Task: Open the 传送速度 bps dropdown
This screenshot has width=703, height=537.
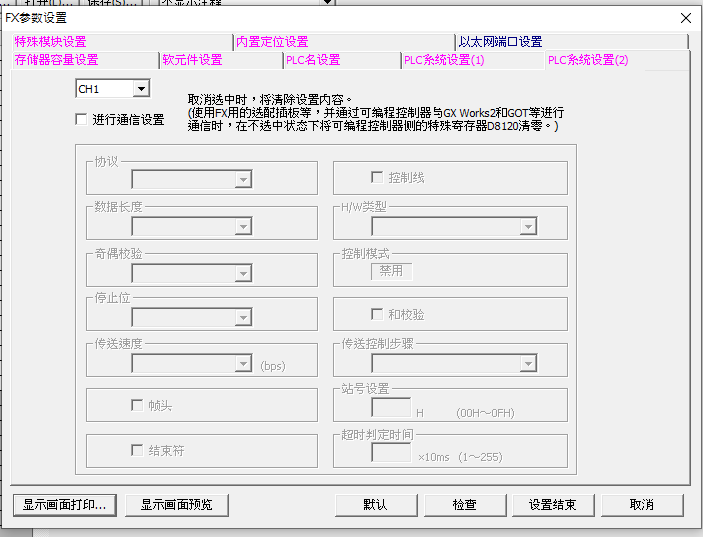Action: point(241,364)
